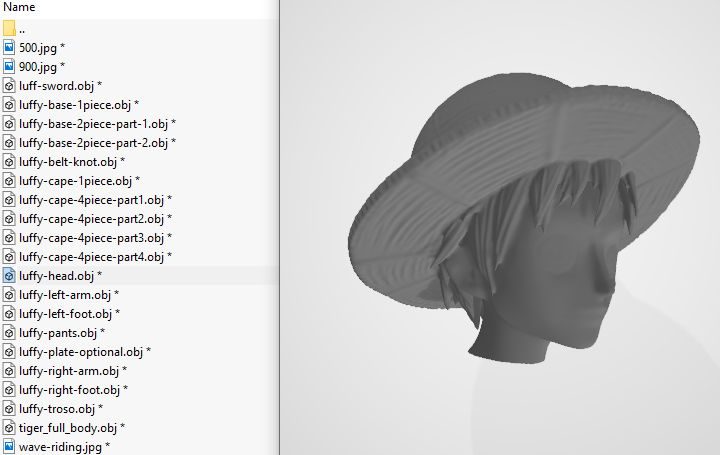Click the luffy-cape-4piece-part2.obj file icon

(x=9, y=219)
